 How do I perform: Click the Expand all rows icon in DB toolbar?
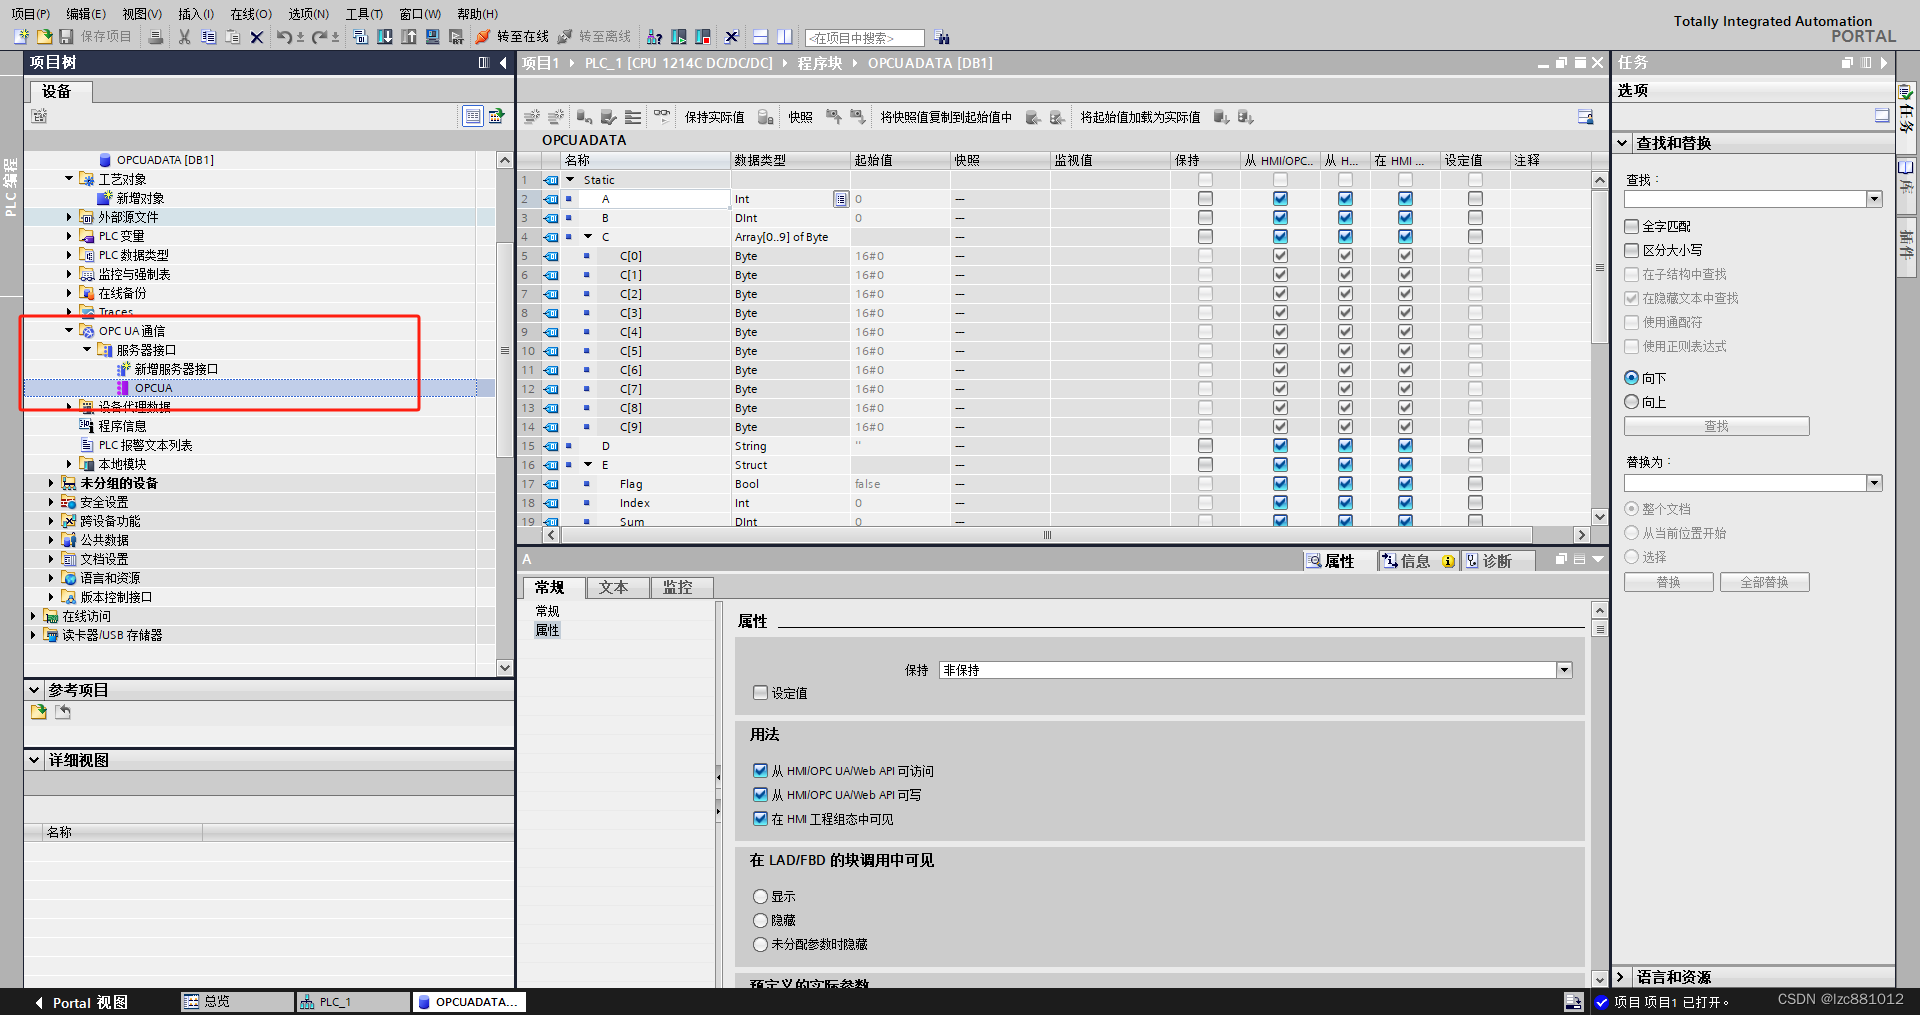(633, 117)
